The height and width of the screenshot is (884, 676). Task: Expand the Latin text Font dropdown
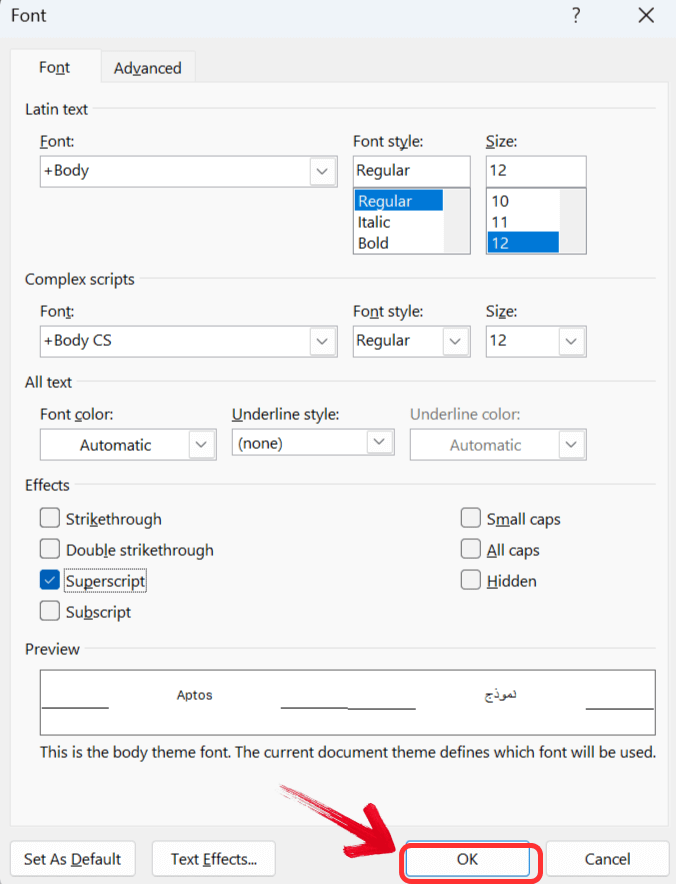click(322, 171)
